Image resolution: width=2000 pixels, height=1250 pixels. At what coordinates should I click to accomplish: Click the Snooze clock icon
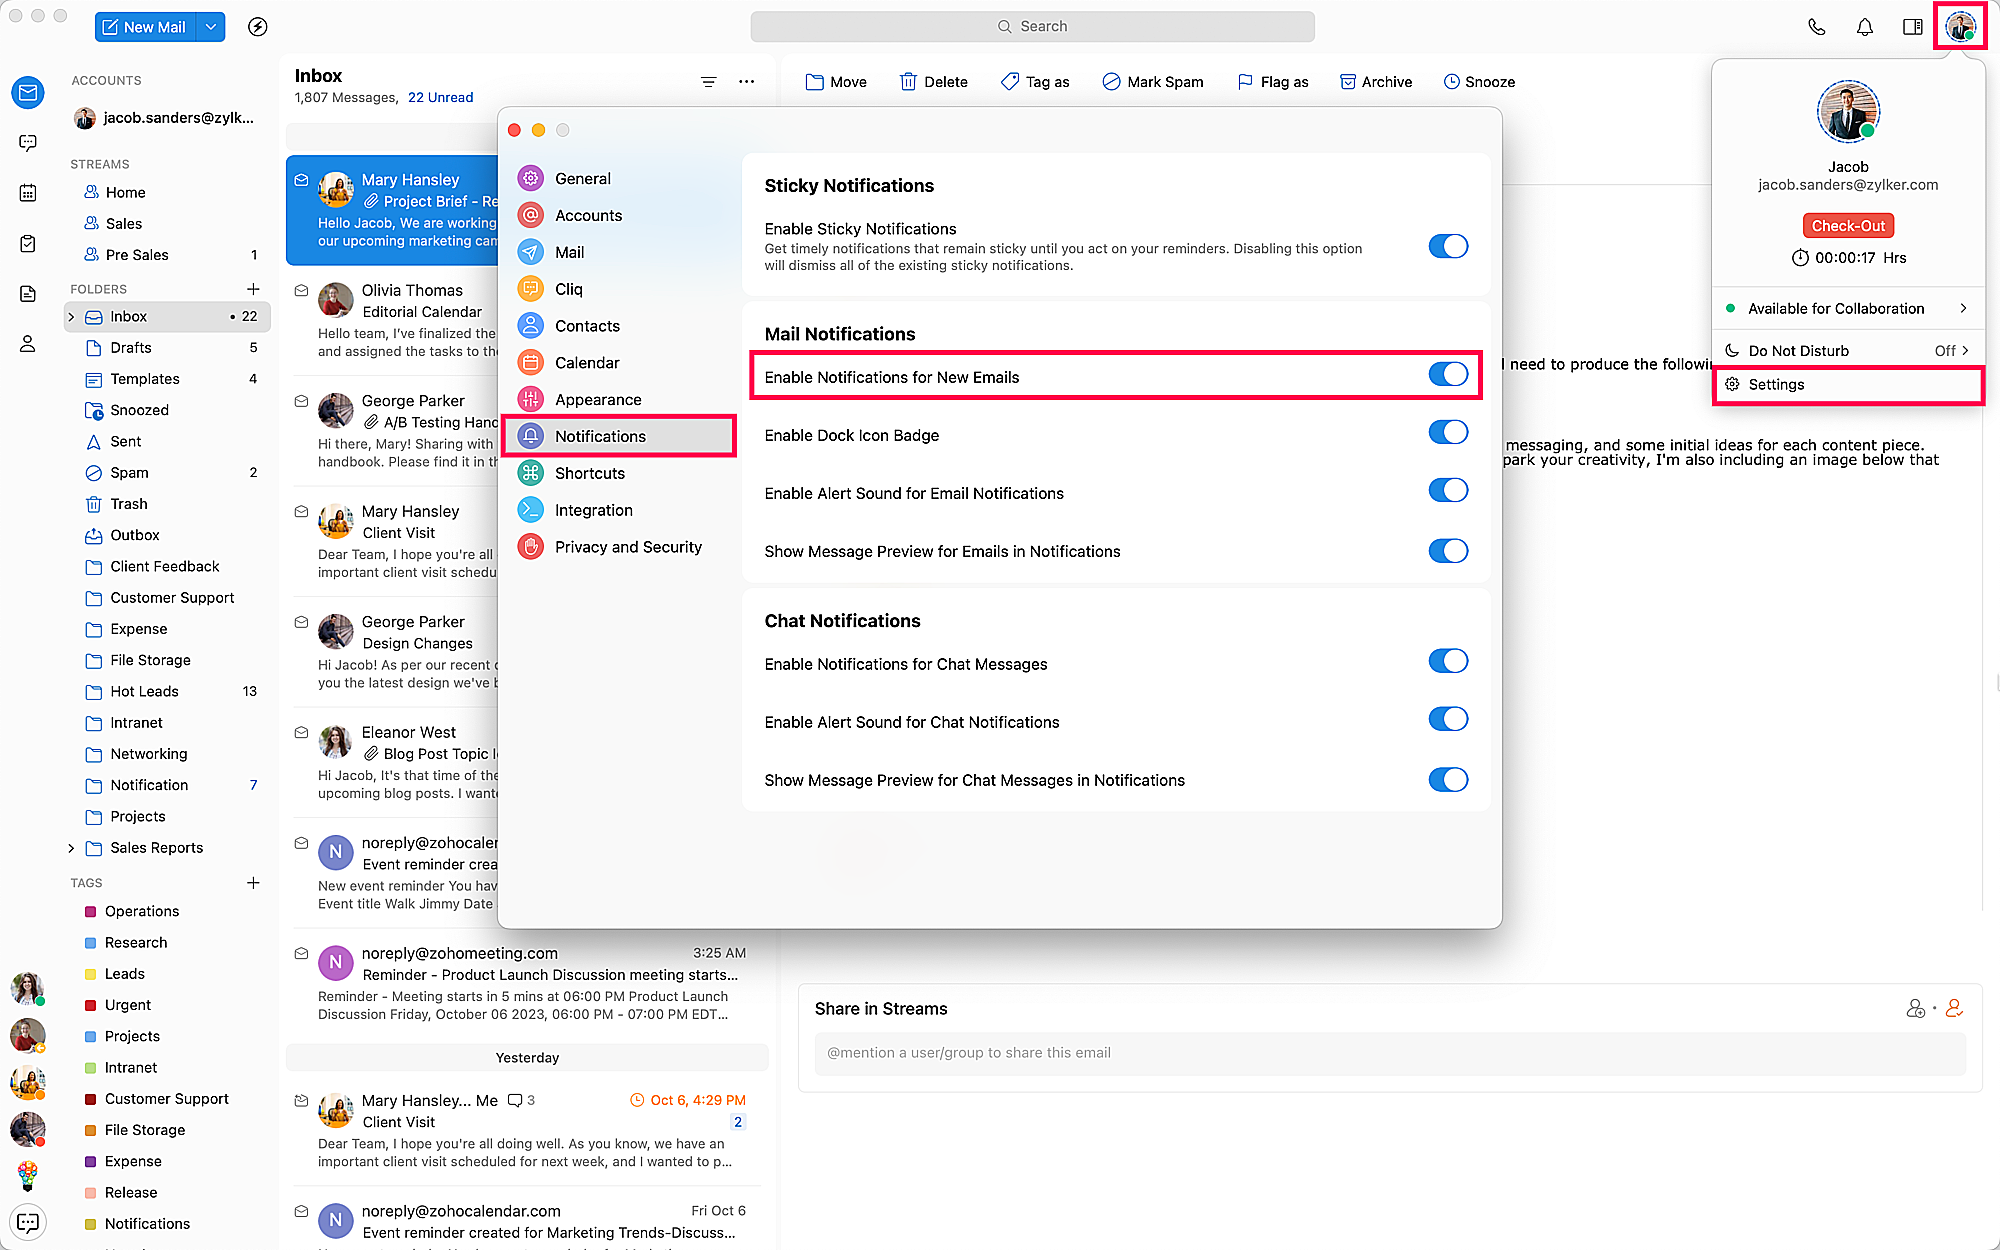[1451, 82]
